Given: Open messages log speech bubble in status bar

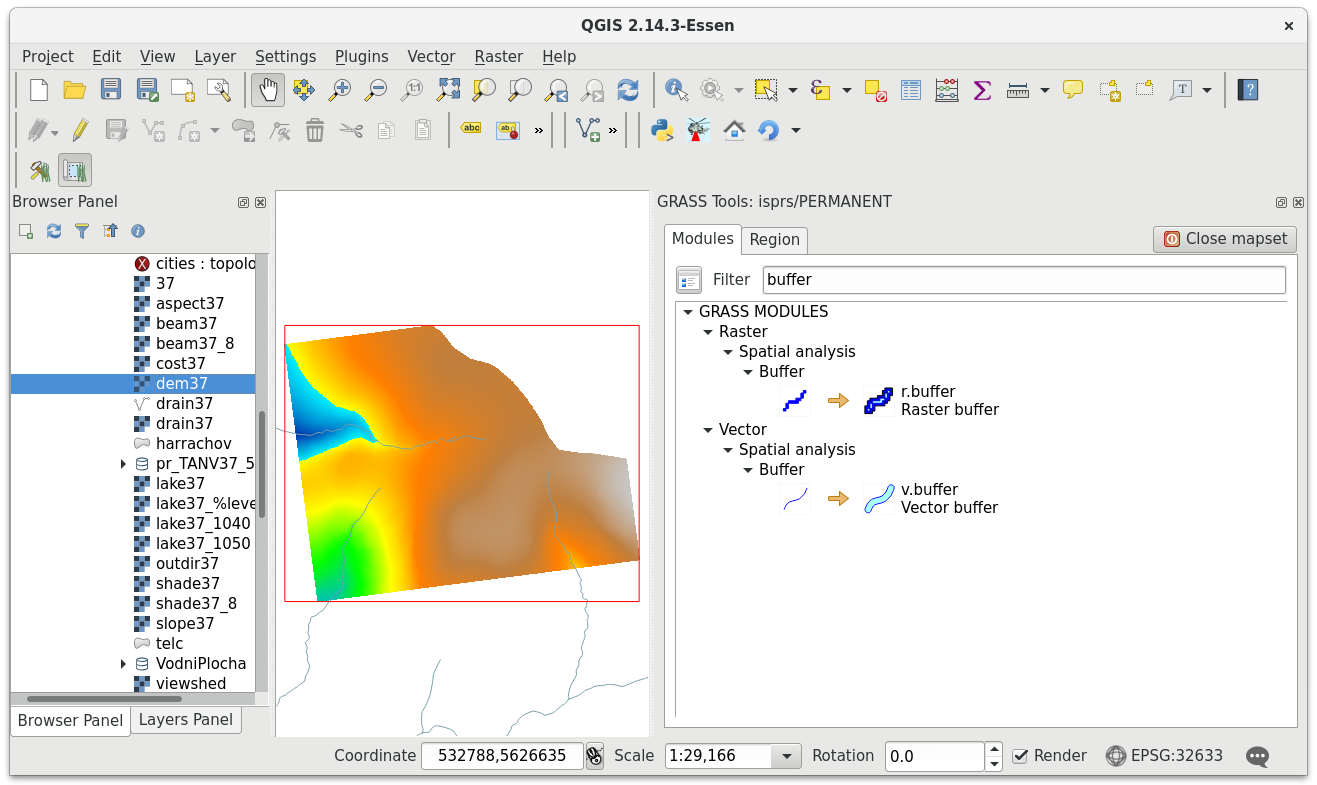Looking at the screenshot, I should pos(1258,757).
